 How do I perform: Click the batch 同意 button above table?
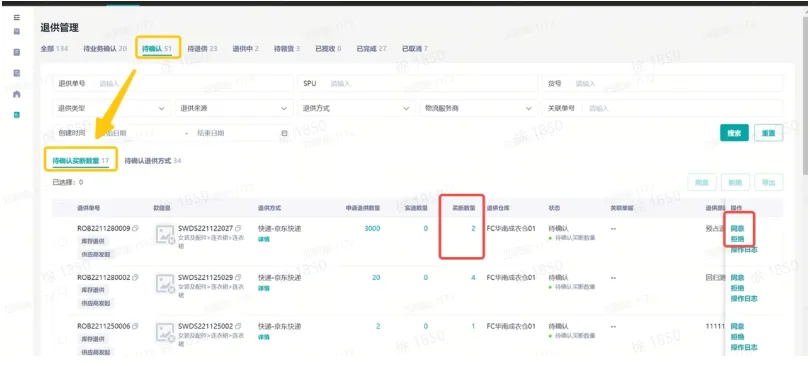click(x=702, y=182)
